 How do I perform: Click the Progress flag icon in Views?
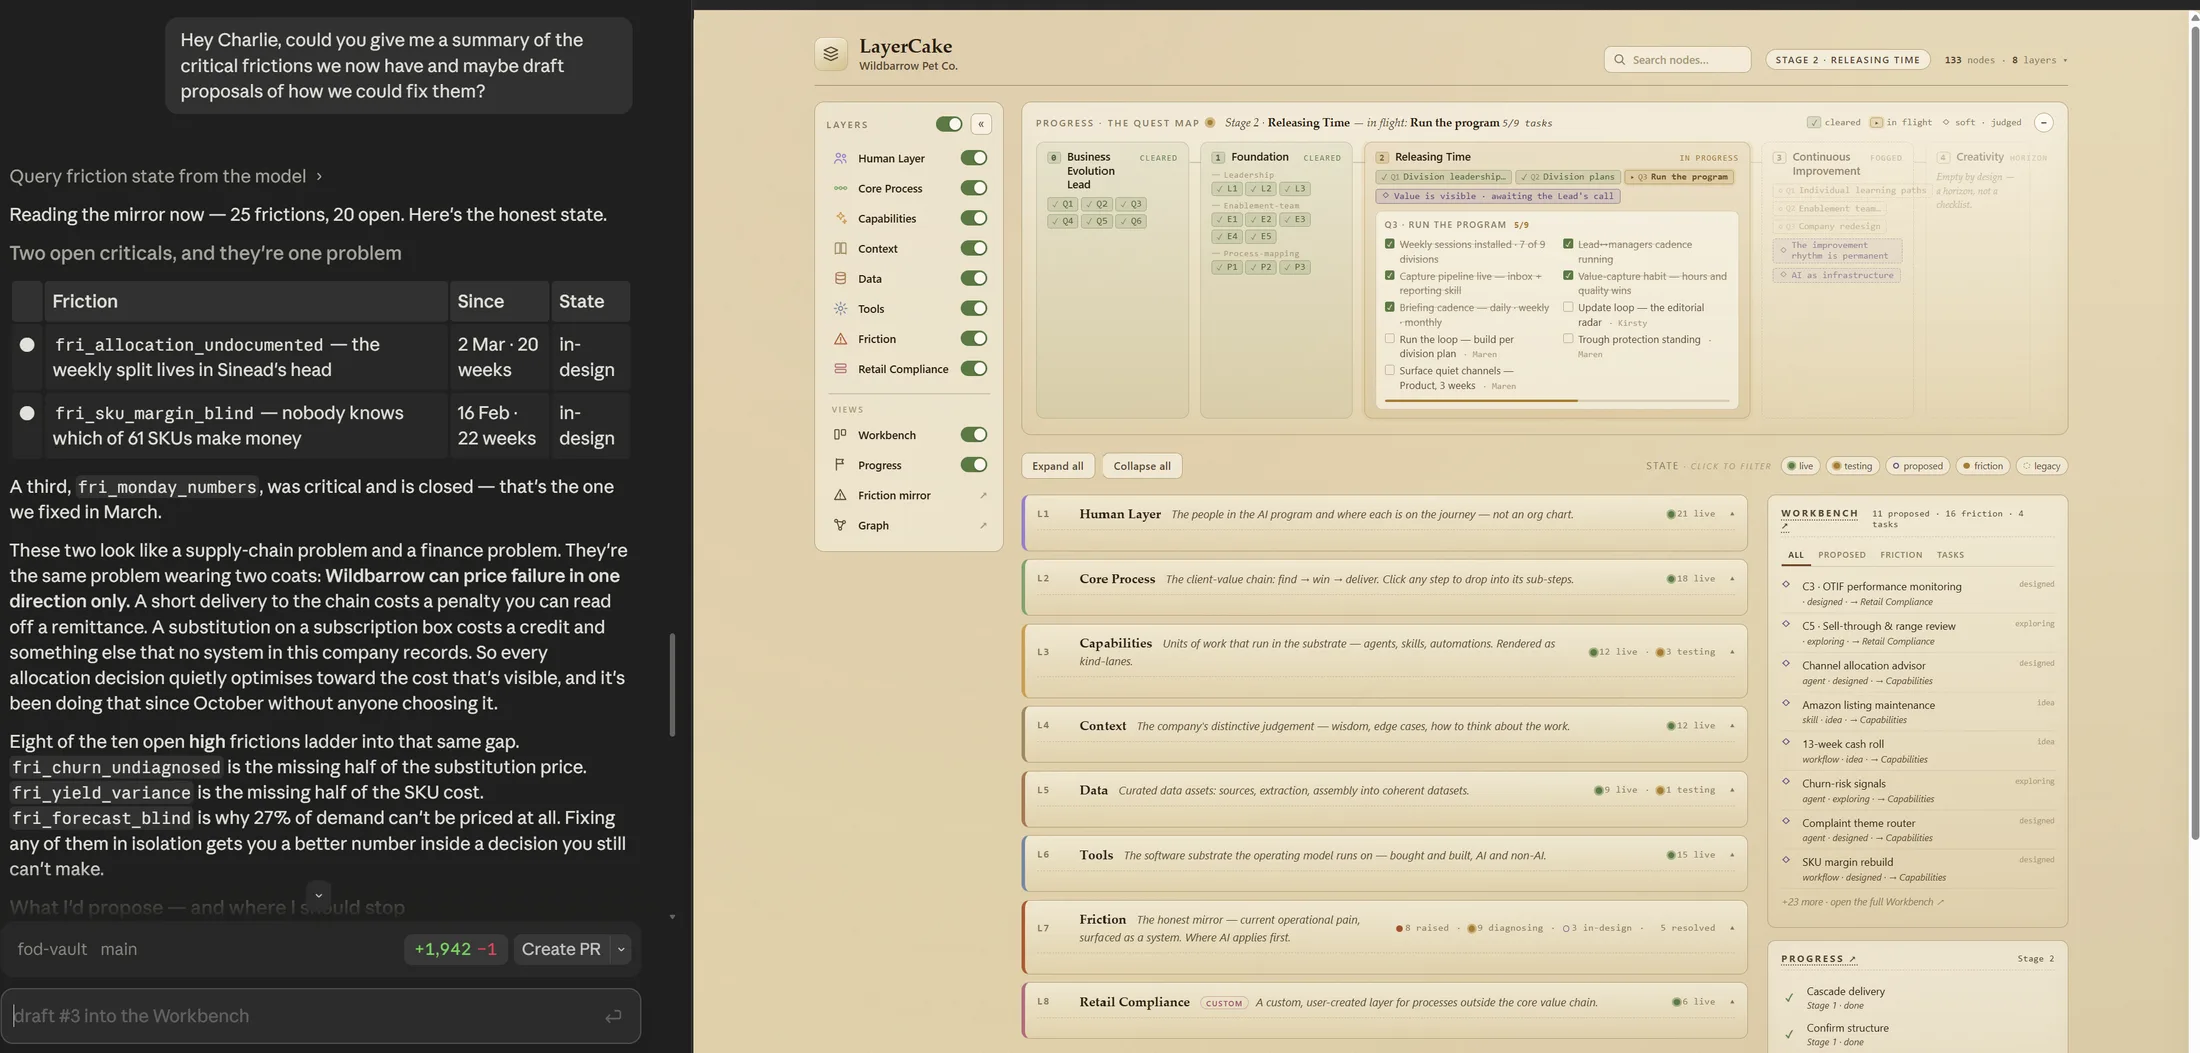tap(840, 465)
